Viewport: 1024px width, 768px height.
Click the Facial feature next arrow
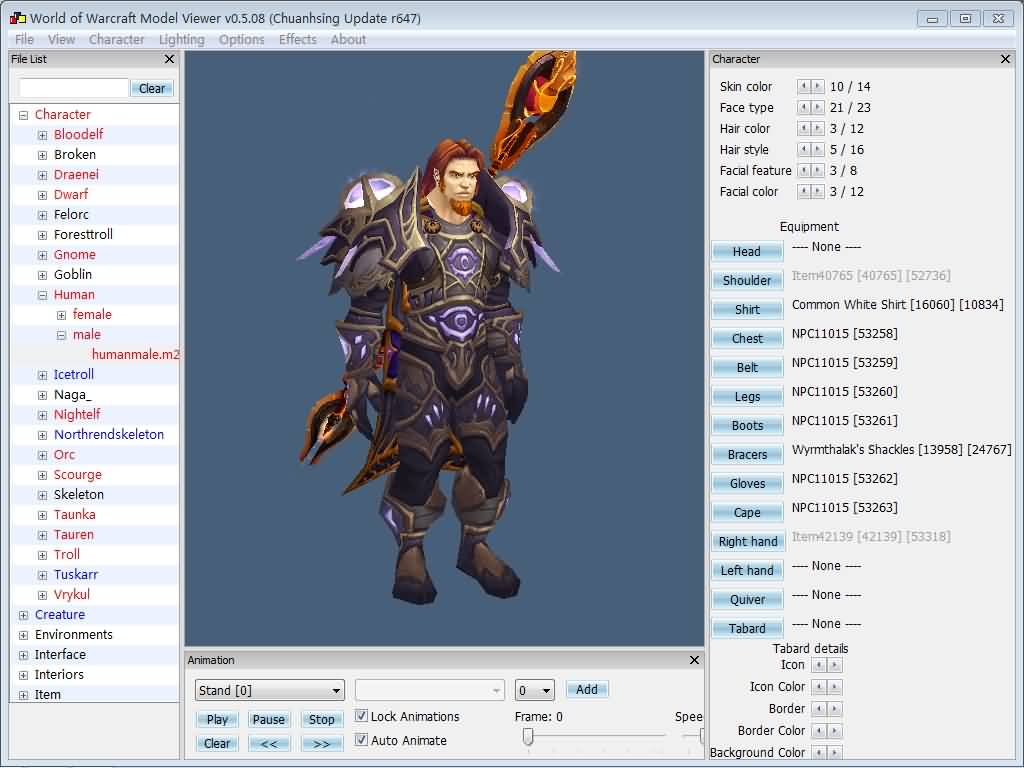(818, 170)
